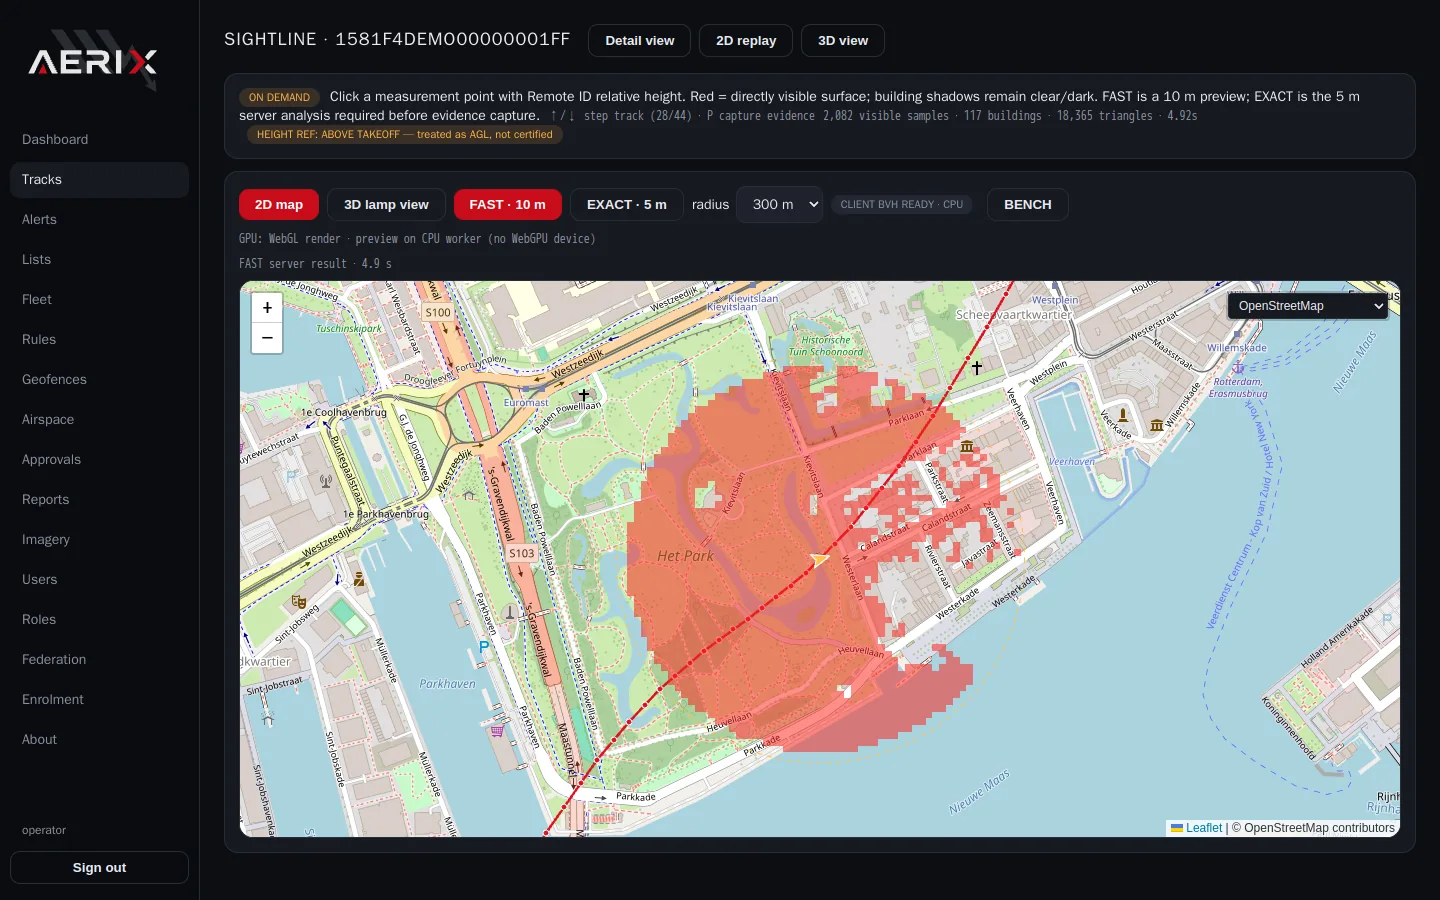1440x900 pixels.
Task: Click the Het Park label on the map
Action: (x=686, y=556)
